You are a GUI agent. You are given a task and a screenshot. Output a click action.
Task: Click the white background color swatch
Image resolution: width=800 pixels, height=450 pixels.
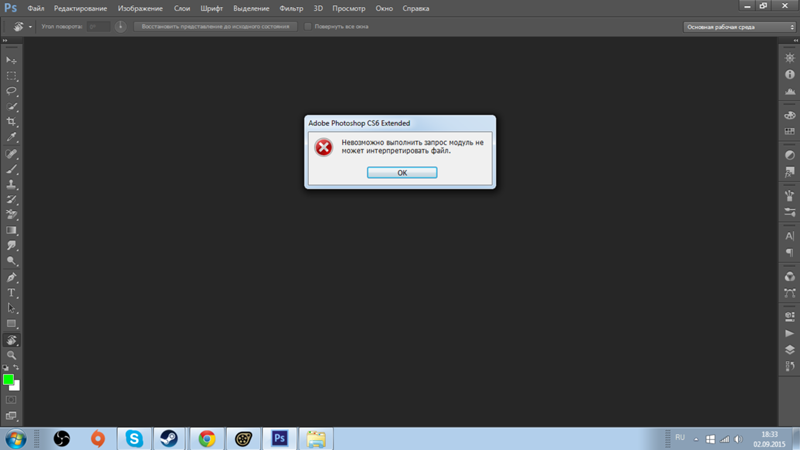(16, 387)
